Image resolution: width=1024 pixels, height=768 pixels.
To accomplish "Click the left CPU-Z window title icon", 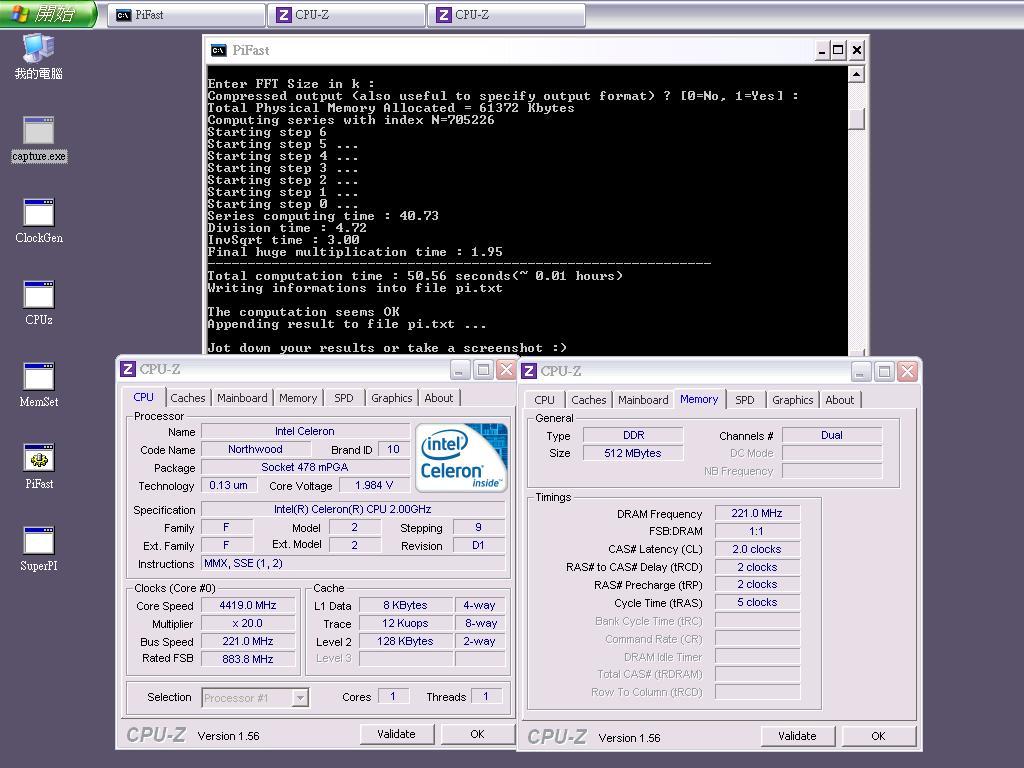I will coord(128,370).
